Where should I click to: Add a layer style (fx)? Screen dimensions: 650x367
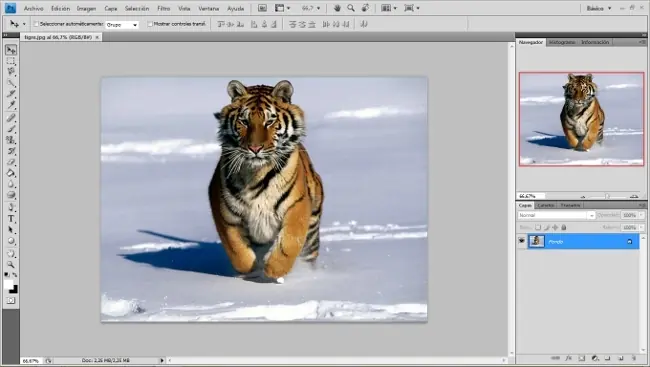click(x=569, y=358)
